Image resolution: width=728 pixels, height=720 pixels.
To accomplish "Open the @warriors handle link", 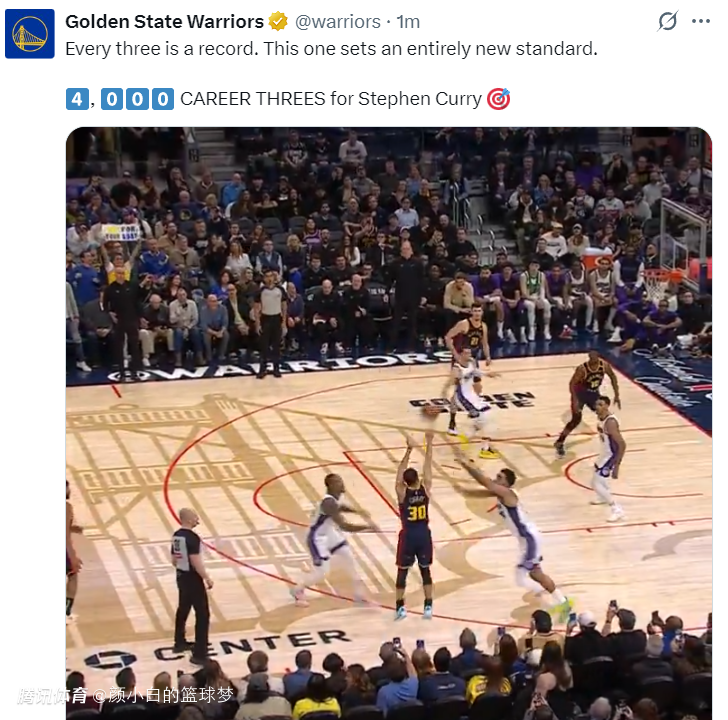I will pos(338,22).
